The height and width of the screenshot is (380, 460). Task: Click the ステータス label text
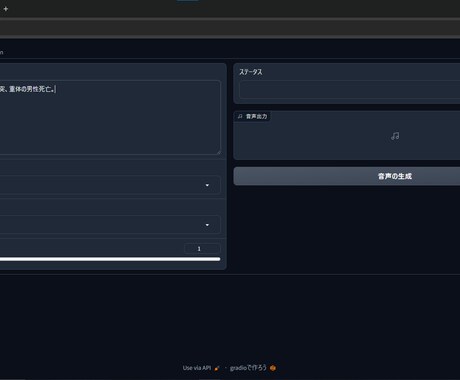click(x=251, y=72)
